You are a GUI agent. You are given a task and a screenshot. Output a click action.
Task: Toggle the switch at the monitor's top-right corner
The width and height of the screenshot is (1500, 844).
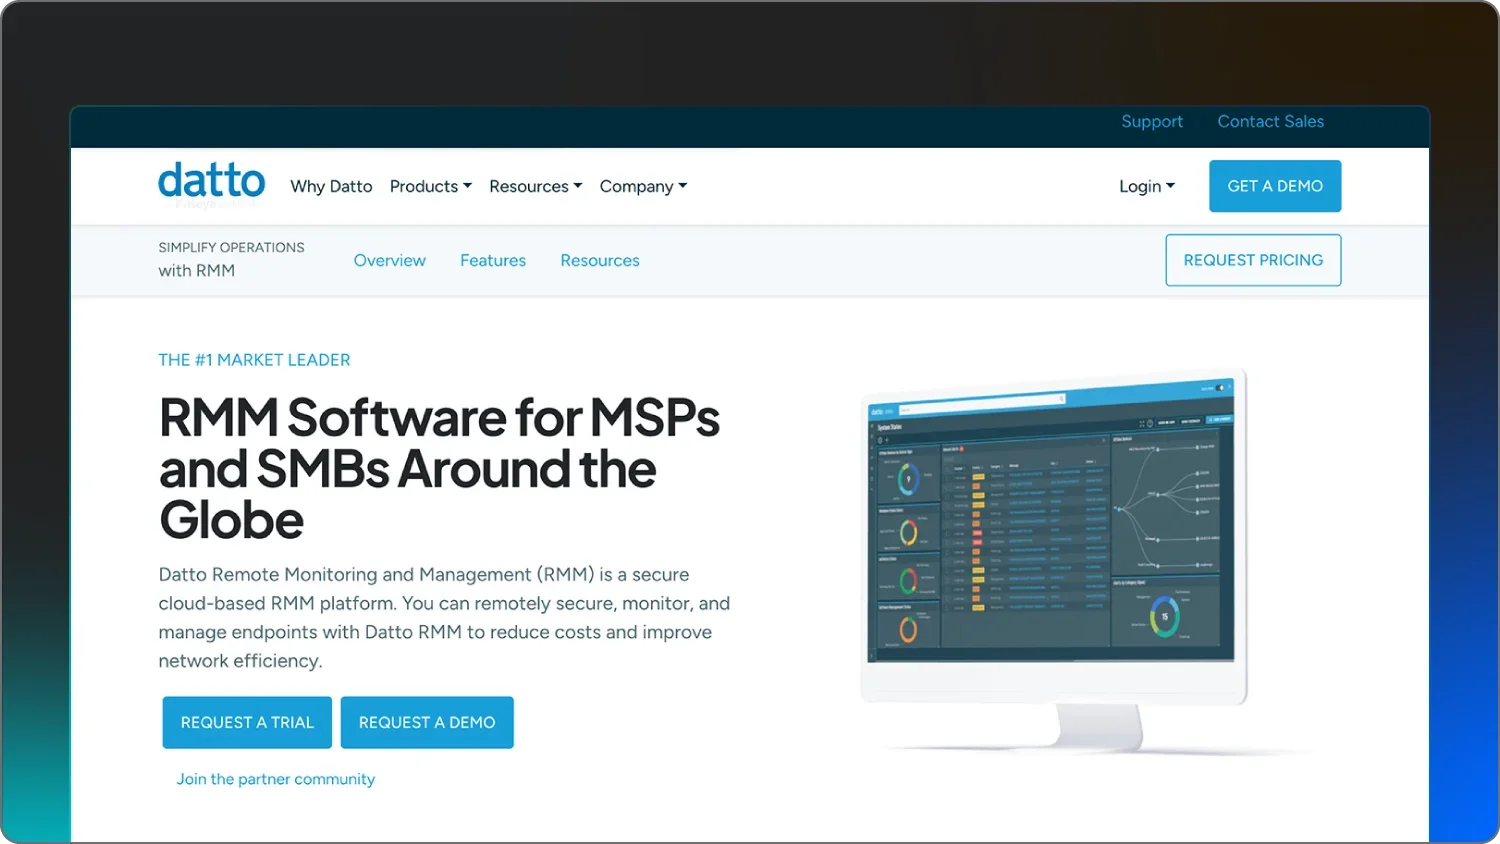click(1221, 388)
